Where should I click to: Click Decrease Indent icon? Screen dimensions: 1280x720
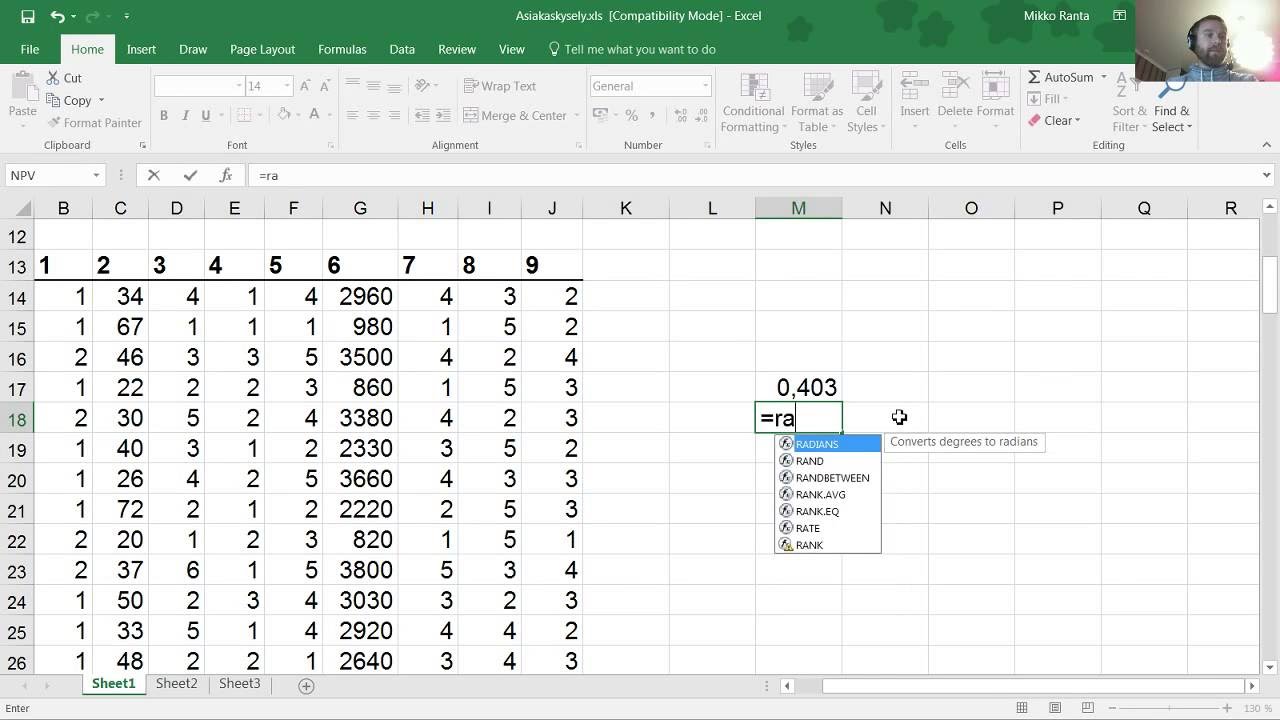point(423,115)
